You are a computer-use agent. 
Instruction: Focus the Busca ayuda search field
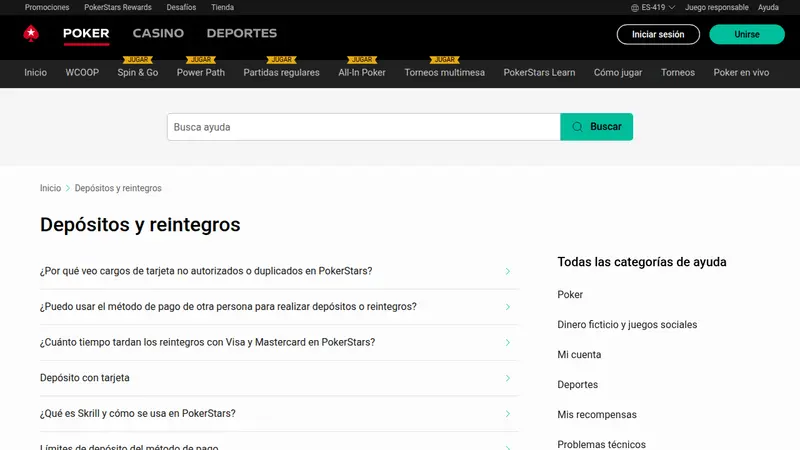pos(364,127)
